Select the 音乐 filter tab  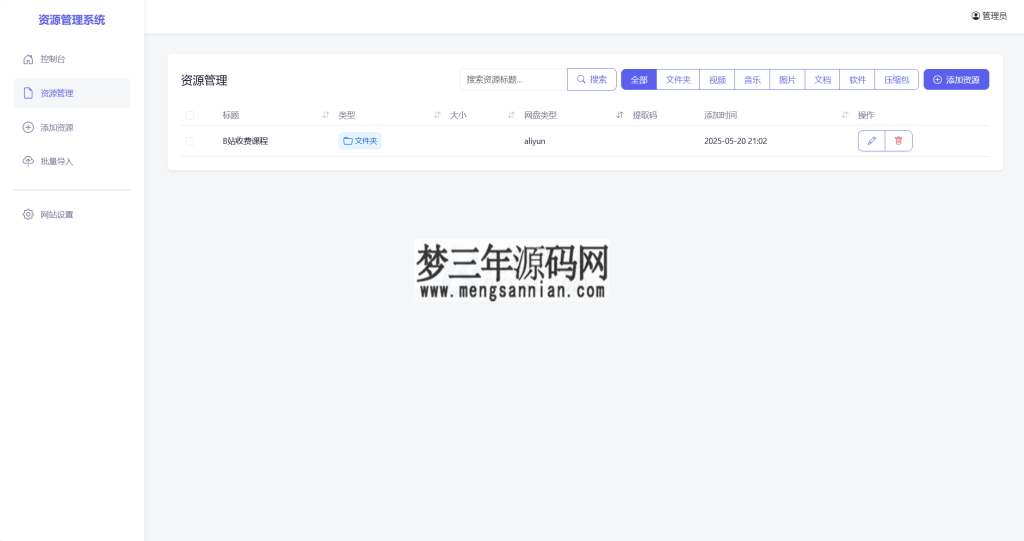click(752, 79)
